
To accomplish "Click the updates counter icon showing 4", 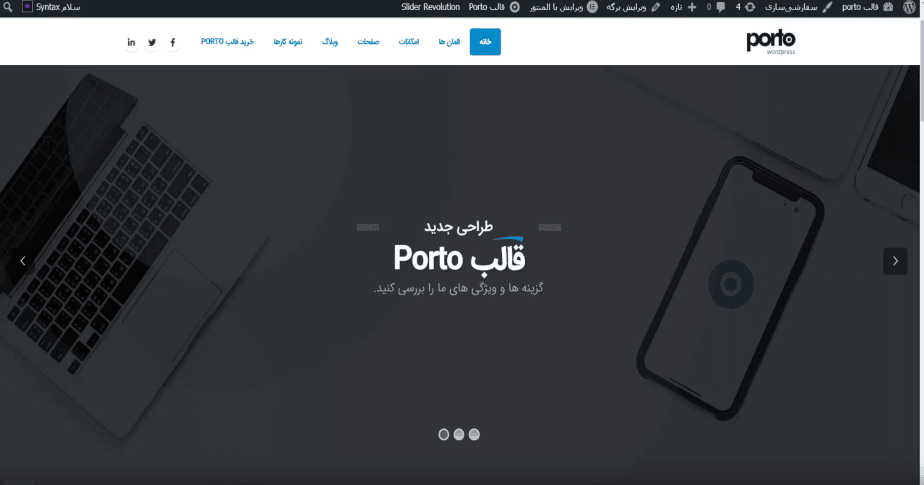I will tap(744, 7).
